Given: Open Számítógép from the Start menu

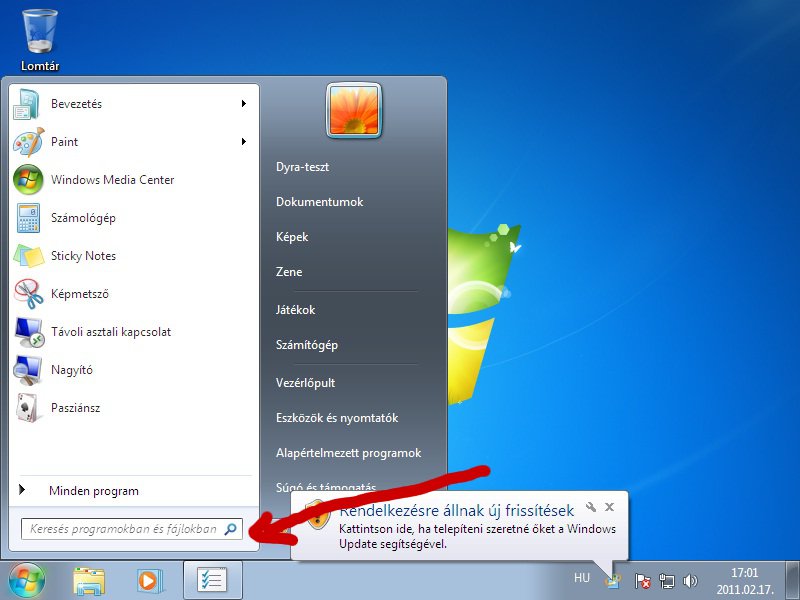Looking at the screenshot, I should [x=307, y=345].
